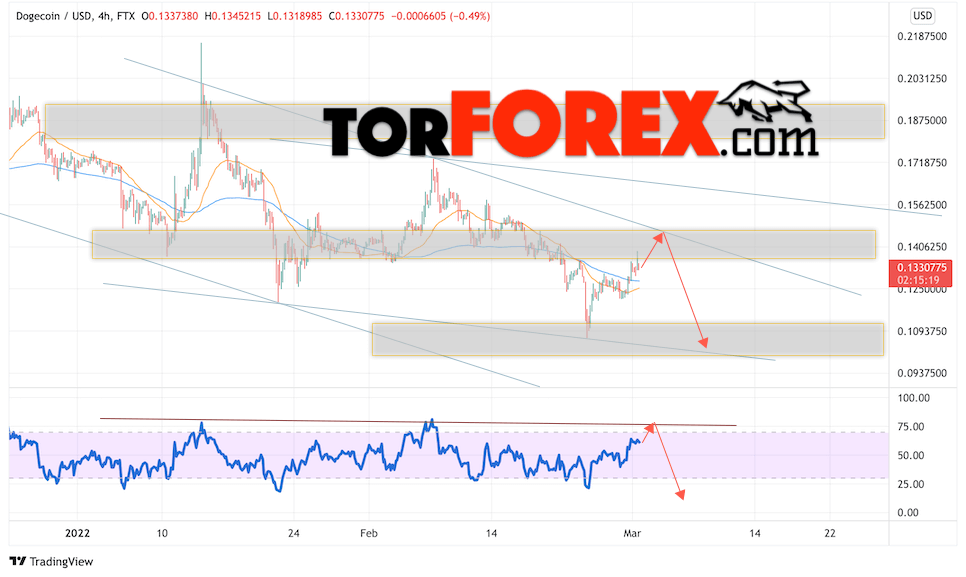Image resolution: width=966 pixels, height=577 pixels.
Task: Click the RSI 100.00 axis label
Action: tap(914, 398)
